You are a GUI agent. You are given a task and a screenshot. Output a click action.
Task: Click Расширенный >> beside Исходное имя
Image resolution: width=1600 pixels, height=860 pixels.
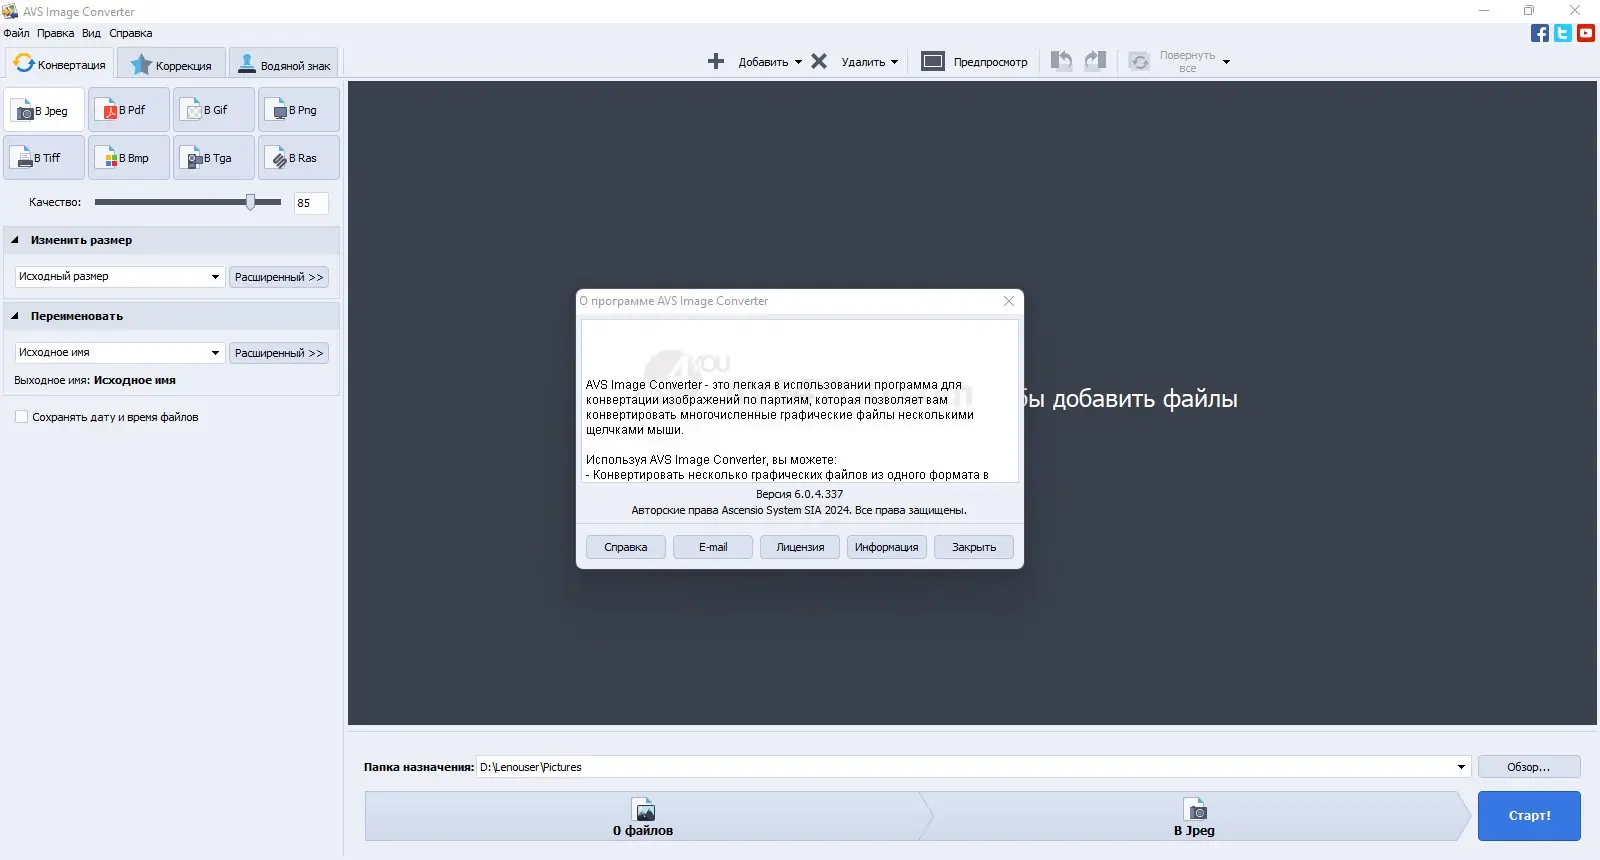pyautogui.click(x=279, y=353)
